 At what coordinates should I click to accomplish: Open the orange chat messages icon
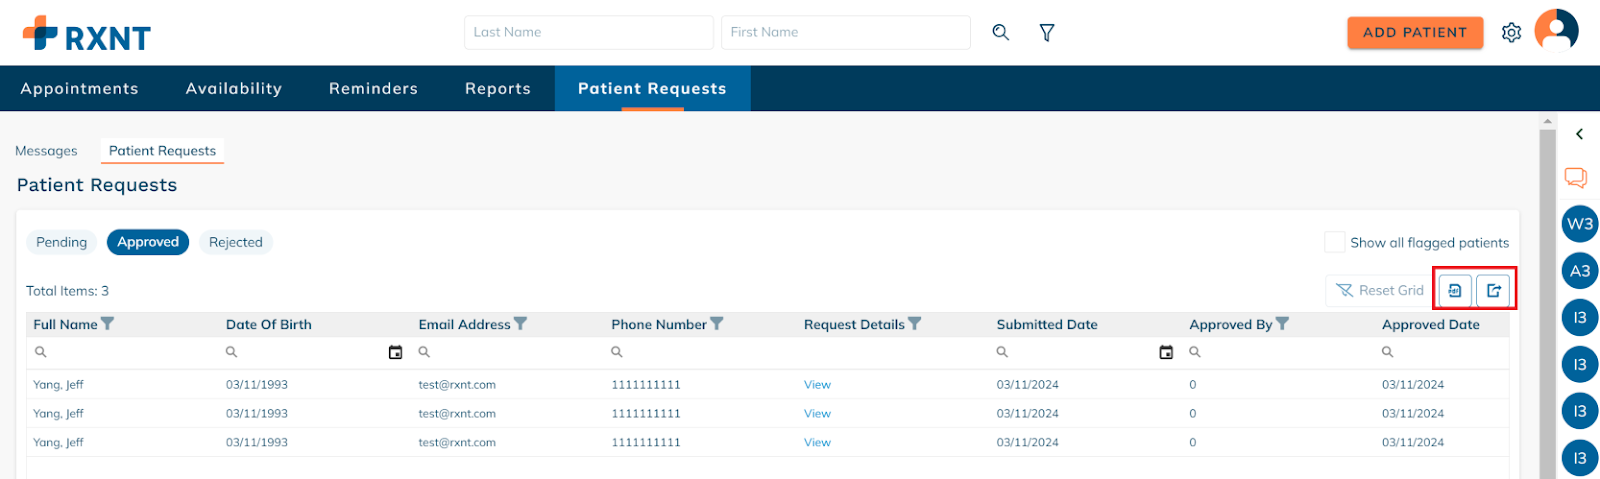(1576, 178)
